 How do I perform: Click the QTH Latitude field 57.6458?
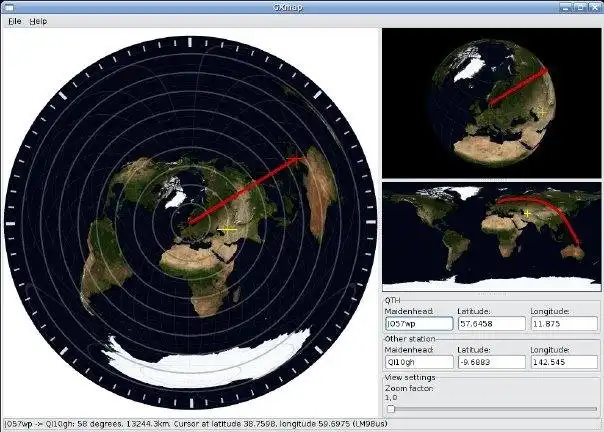[492, 324]
